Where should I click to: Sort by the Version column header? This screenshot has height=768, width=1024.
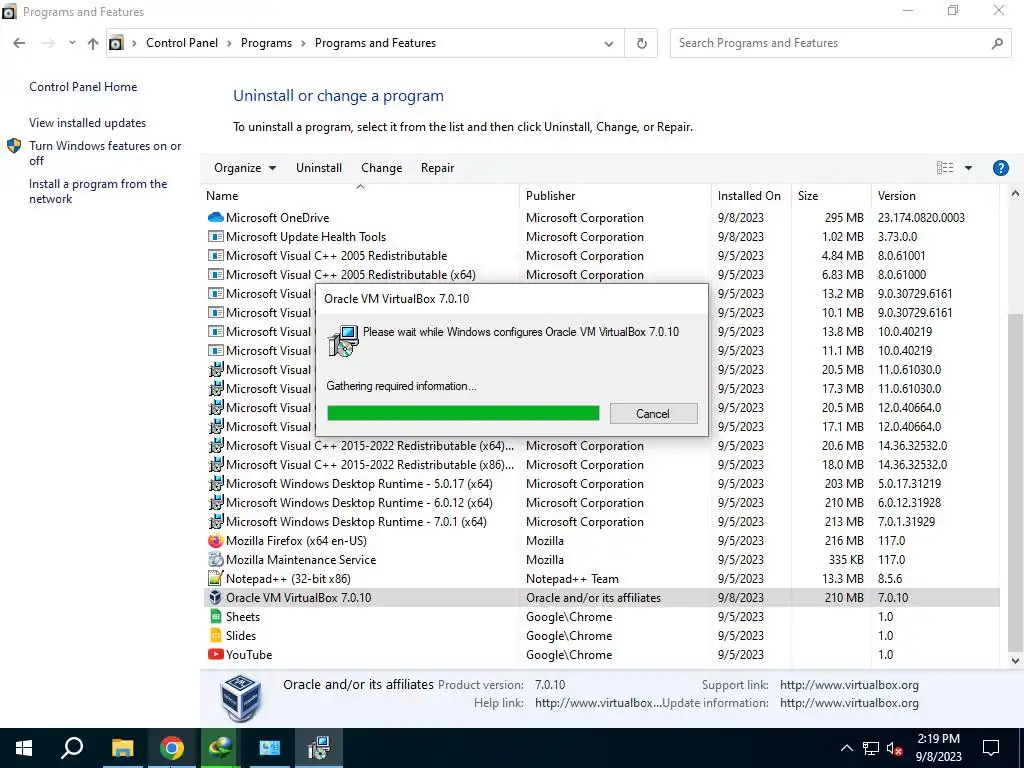coord(897,196)
